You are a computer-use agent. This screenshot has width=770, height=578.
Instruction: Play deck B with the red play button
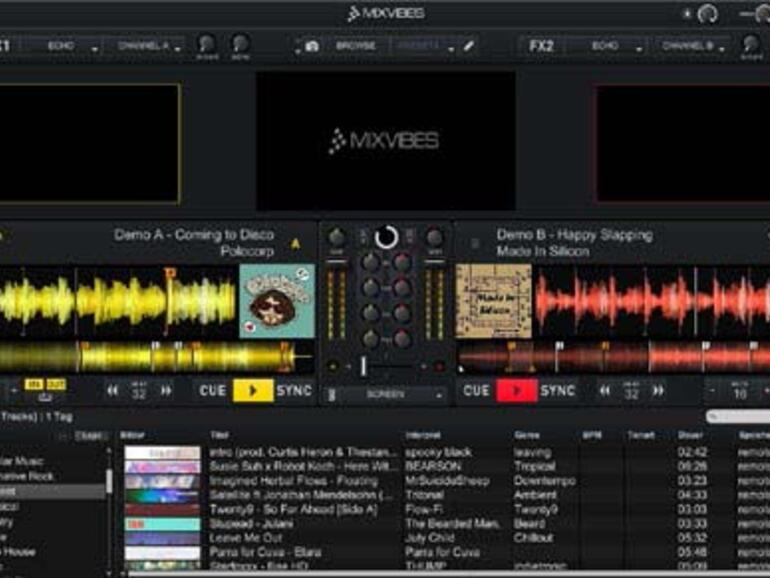point(516,391)
